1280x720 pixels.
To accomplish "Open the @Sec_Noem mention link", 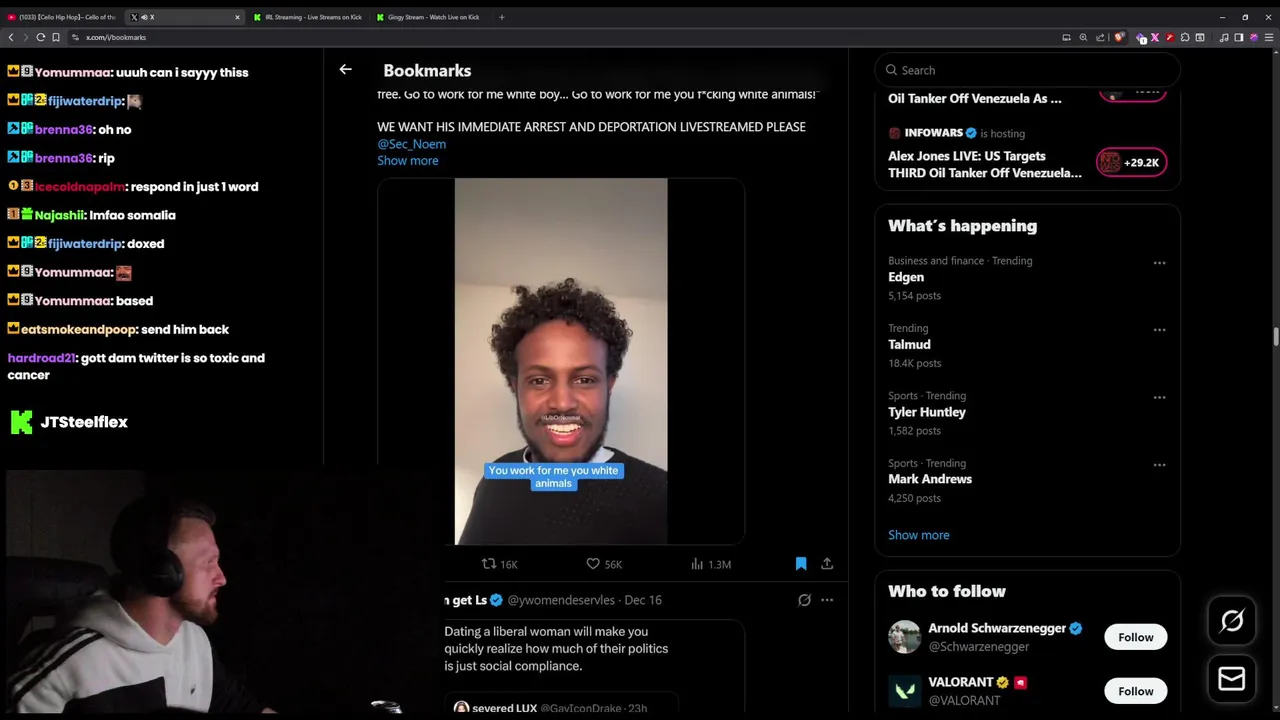I will tap(411, 144).
